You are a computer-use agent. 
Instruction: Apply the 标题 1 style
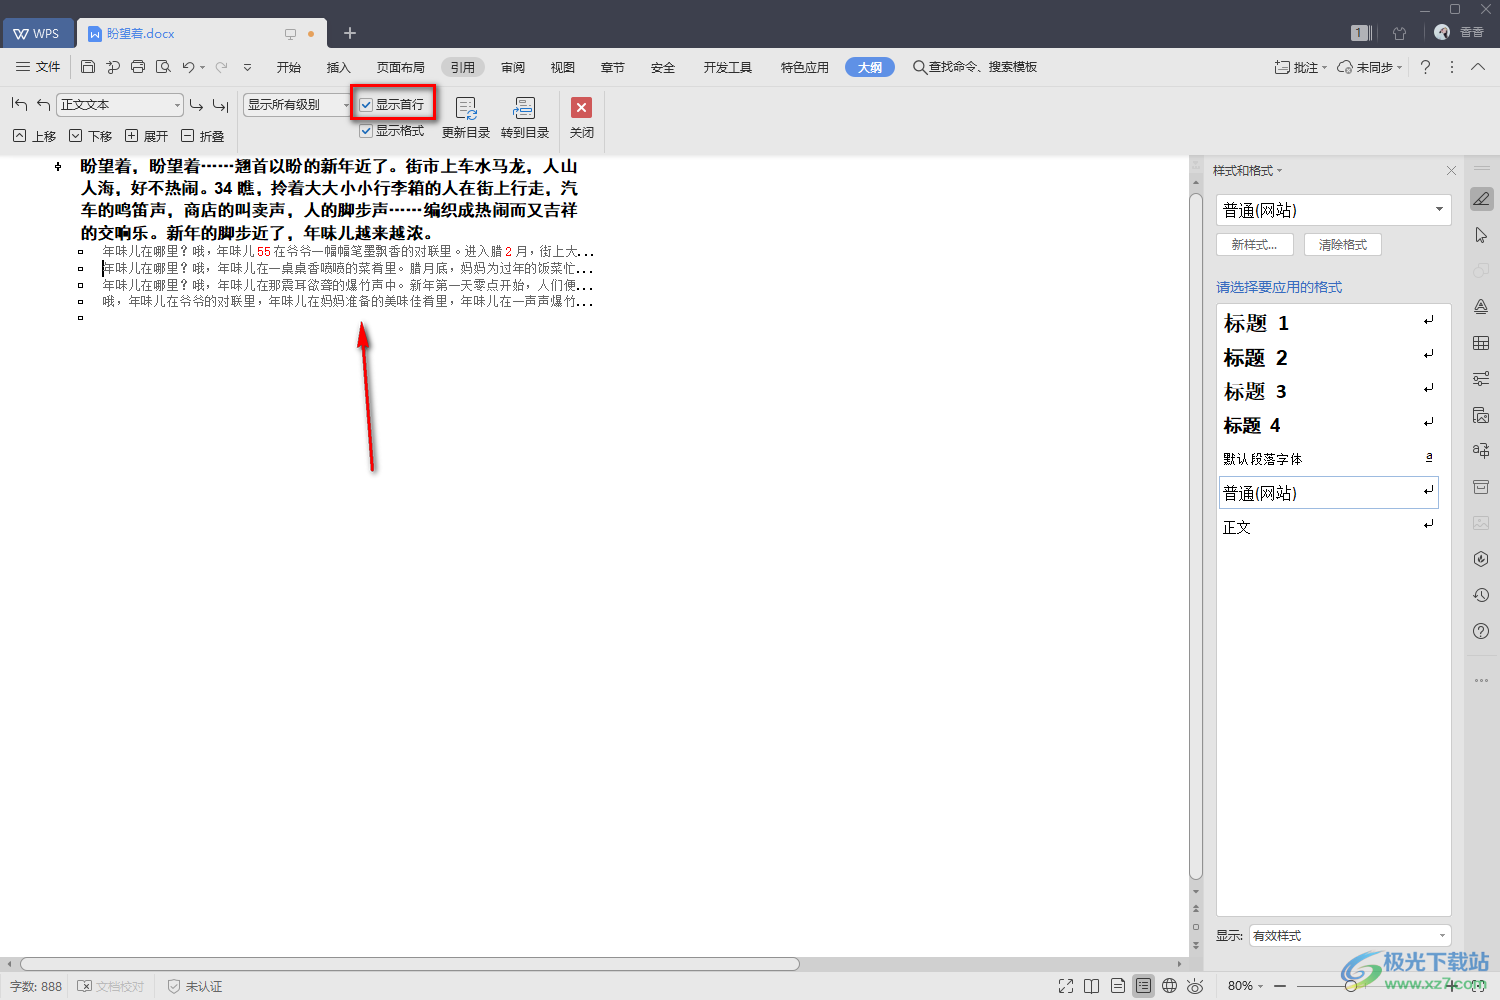(1329, 323)
